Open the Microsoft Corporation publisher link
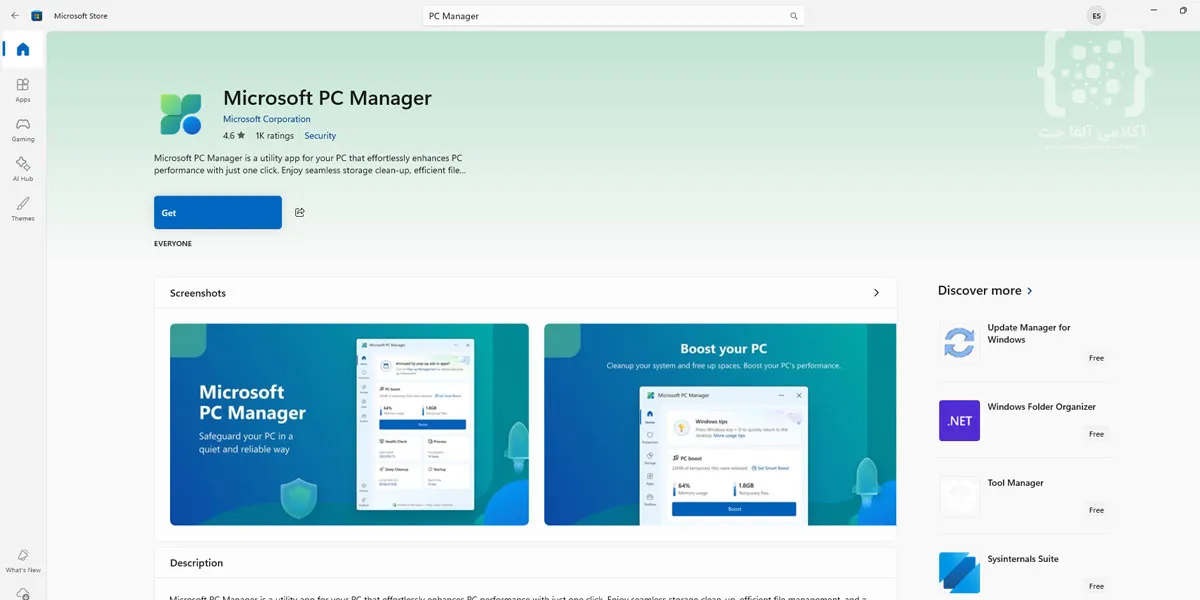 (x=267, y=119)
